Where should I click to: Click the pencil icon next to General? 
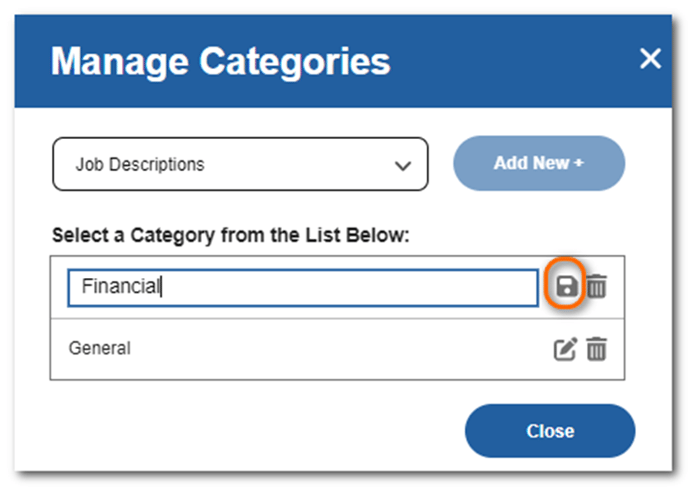coord(565,349)
